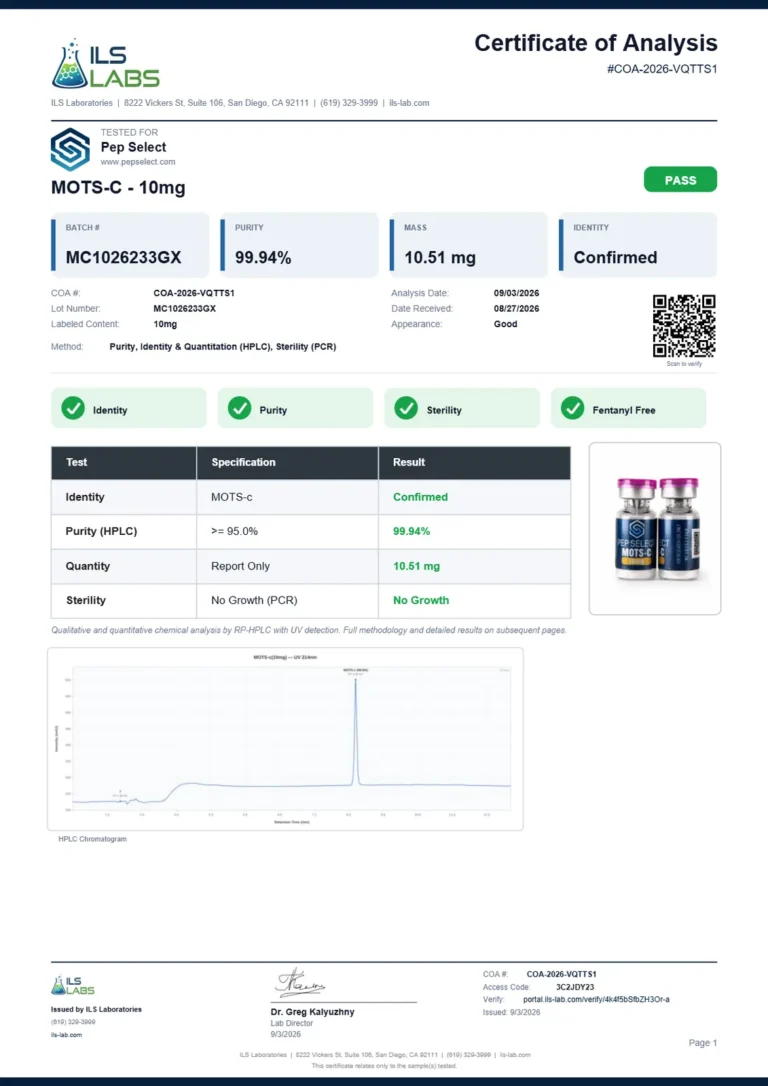The image size is (768, 1086).
Task: Click the 'HPLC Chromatogram' caption
Action: 93,839
